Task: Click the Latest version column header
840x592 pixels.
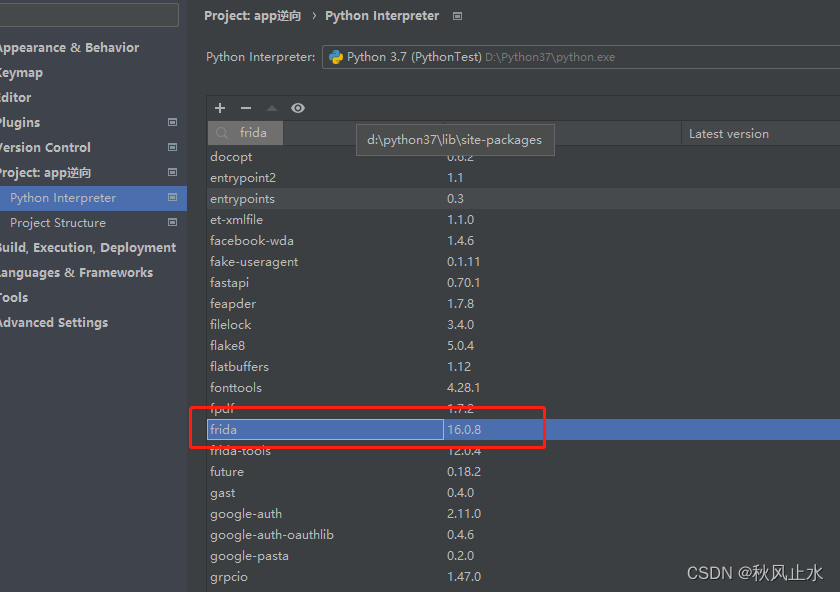Action: (x=729, y=134)
